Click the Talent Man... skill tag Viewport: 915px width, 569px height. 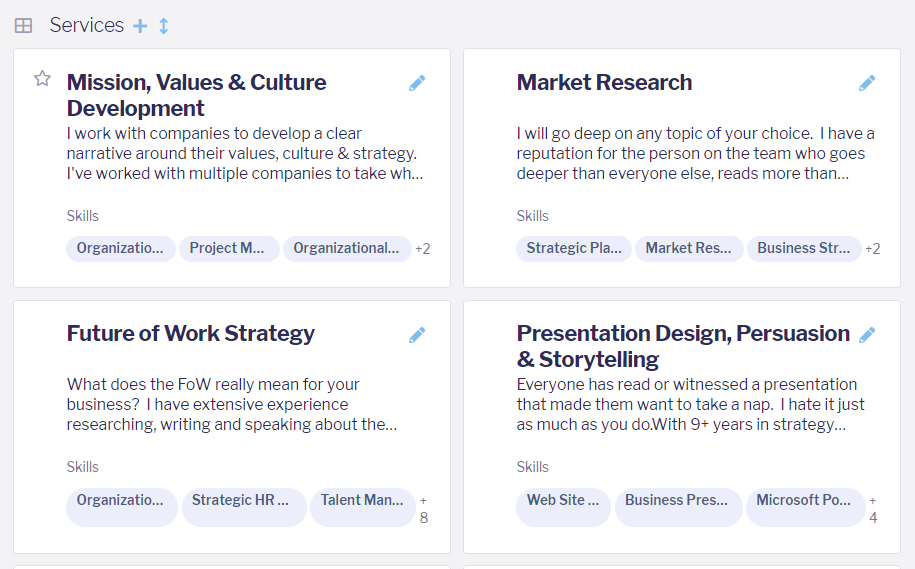[362, 500]
